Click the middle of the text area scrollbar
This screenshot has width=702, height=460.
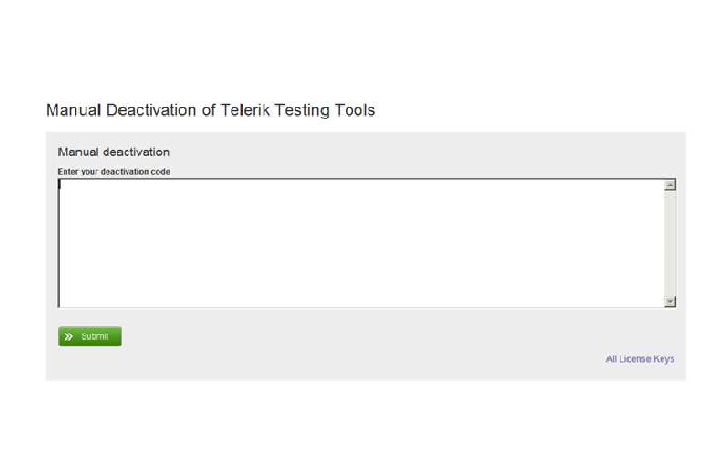click(x=670, y=243)
